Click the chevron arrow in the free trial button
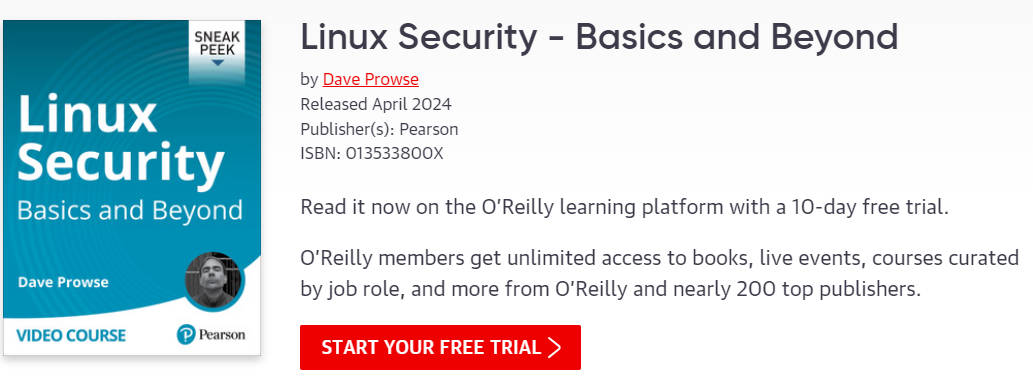The image size is (1033, 390). [555, 347]
